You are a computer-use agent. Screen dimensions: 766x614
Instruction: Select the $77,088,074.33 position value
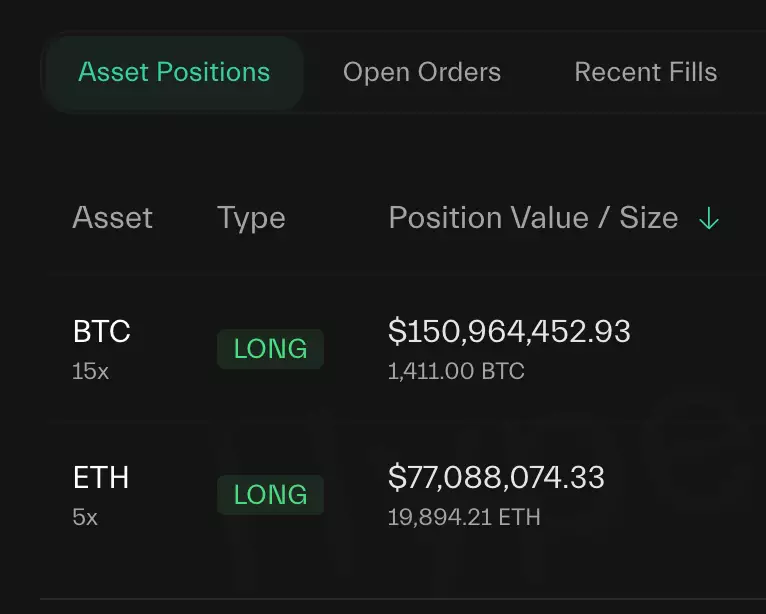pyautogui.click(x=496, y=478)
